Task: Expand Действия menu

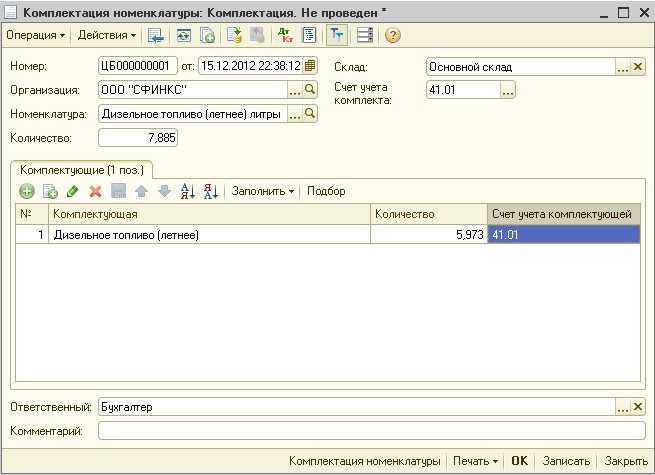Action: [x=107, y=36]
